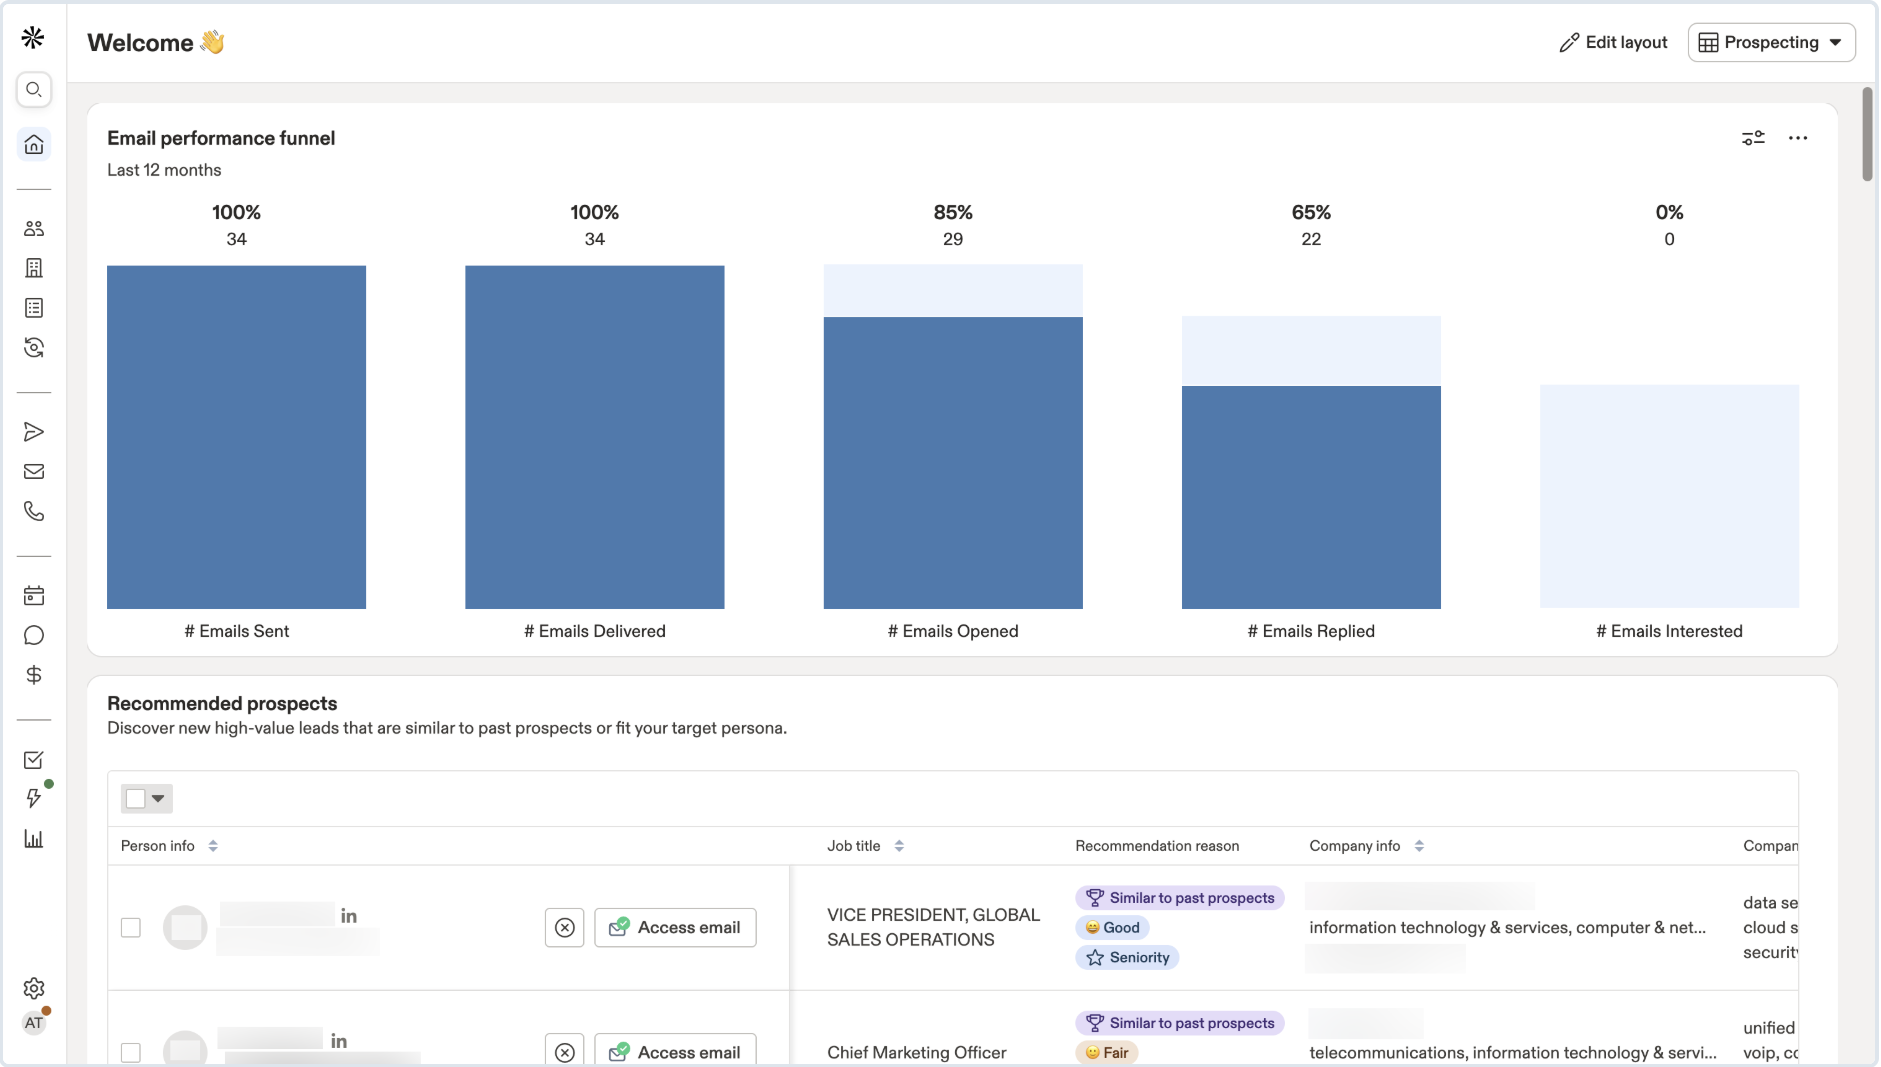Open the People icon in sidebar
This screenshot has height=1067, width=1881.
point(34,229)
